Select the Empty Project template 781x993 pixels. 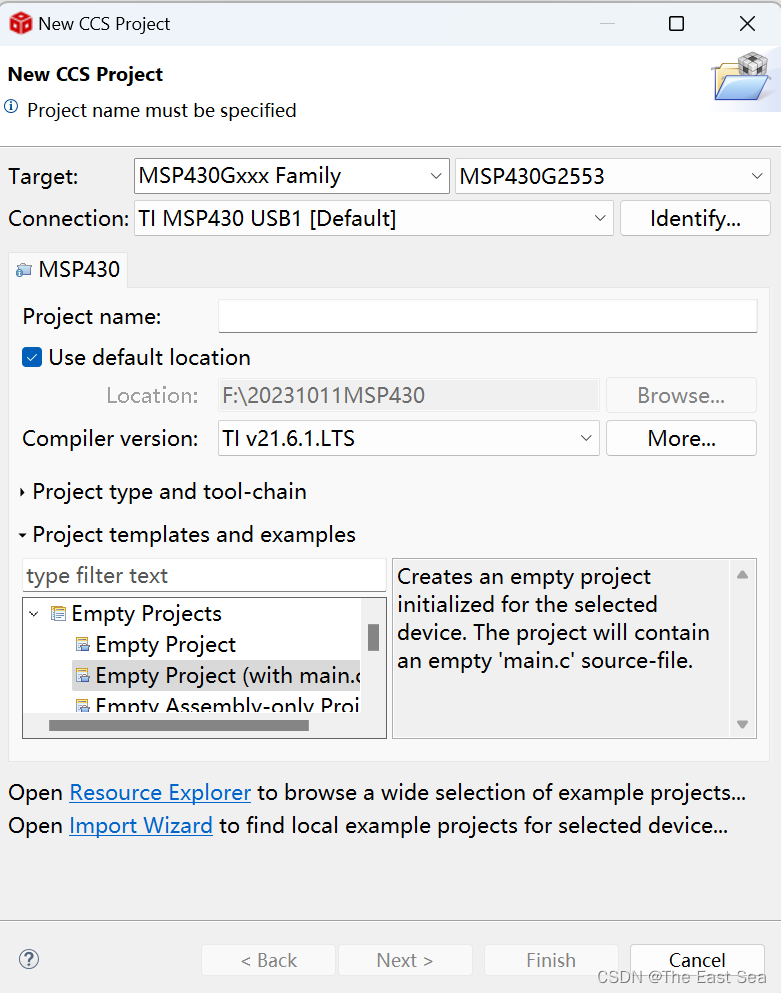163,644
